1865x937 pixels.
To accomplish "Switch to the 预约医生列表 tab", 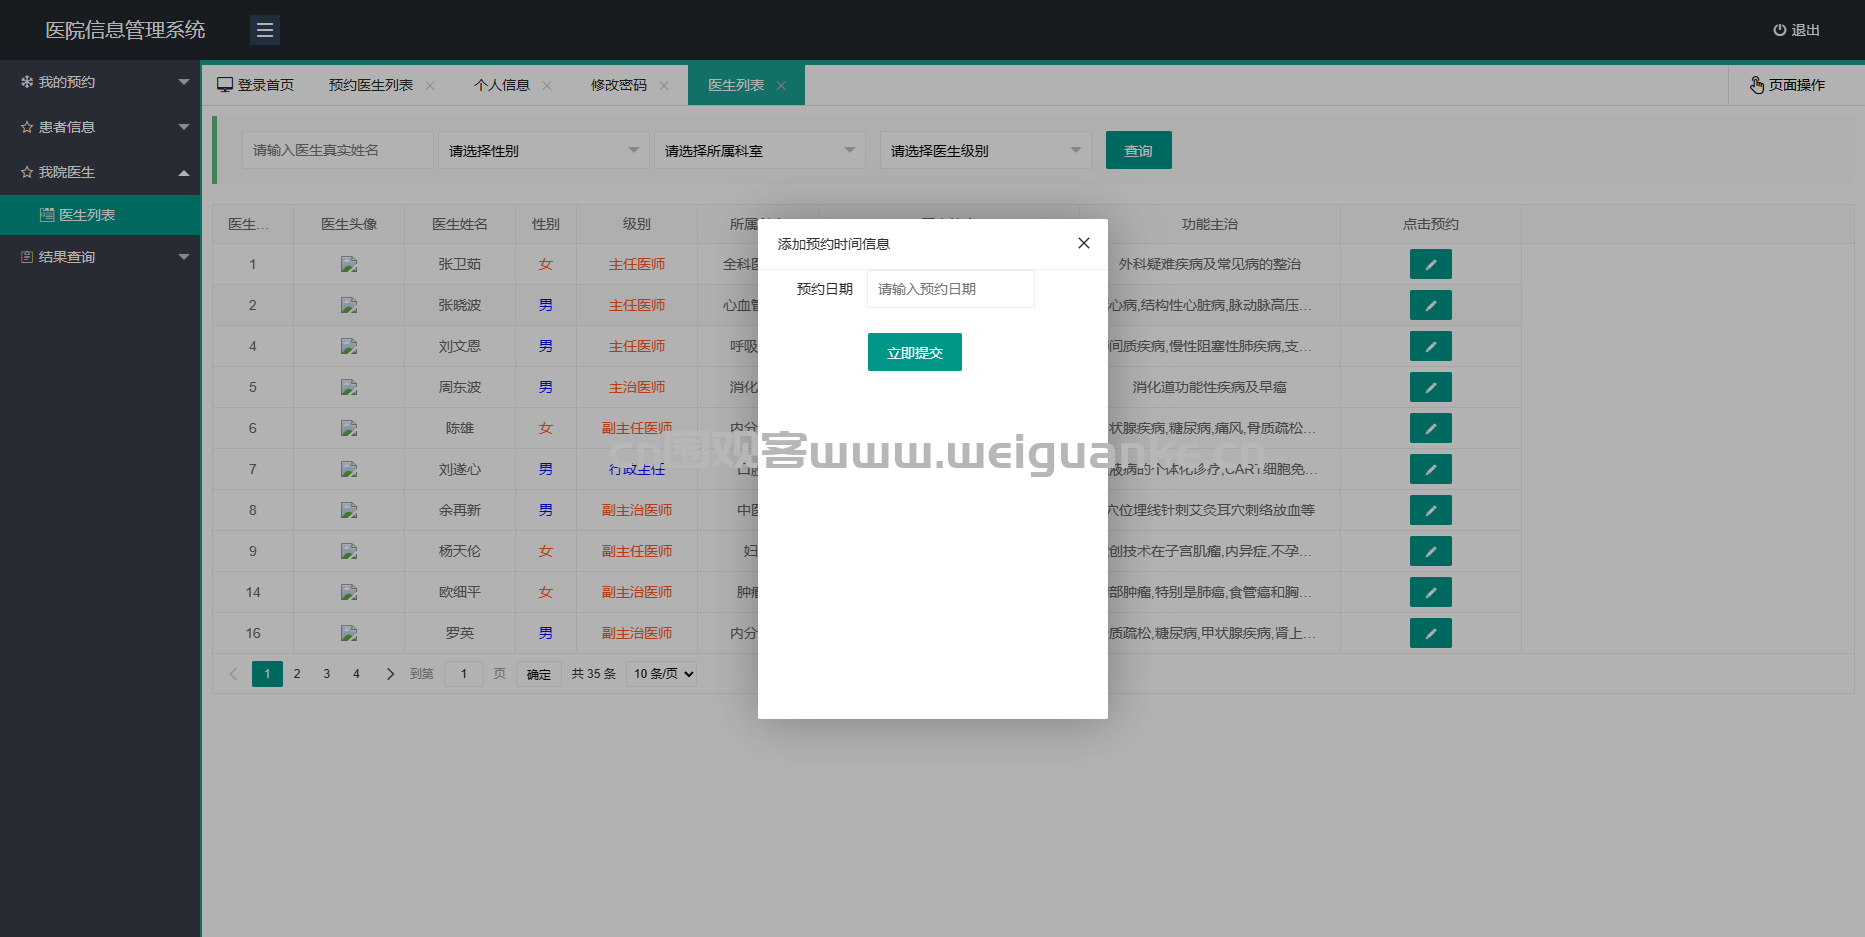I will (x=371, y=85).
